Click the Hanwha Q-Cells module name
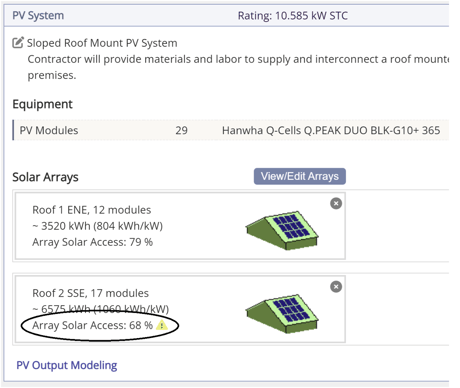Viewport: 460px width, 388px height. pos(331,130)
